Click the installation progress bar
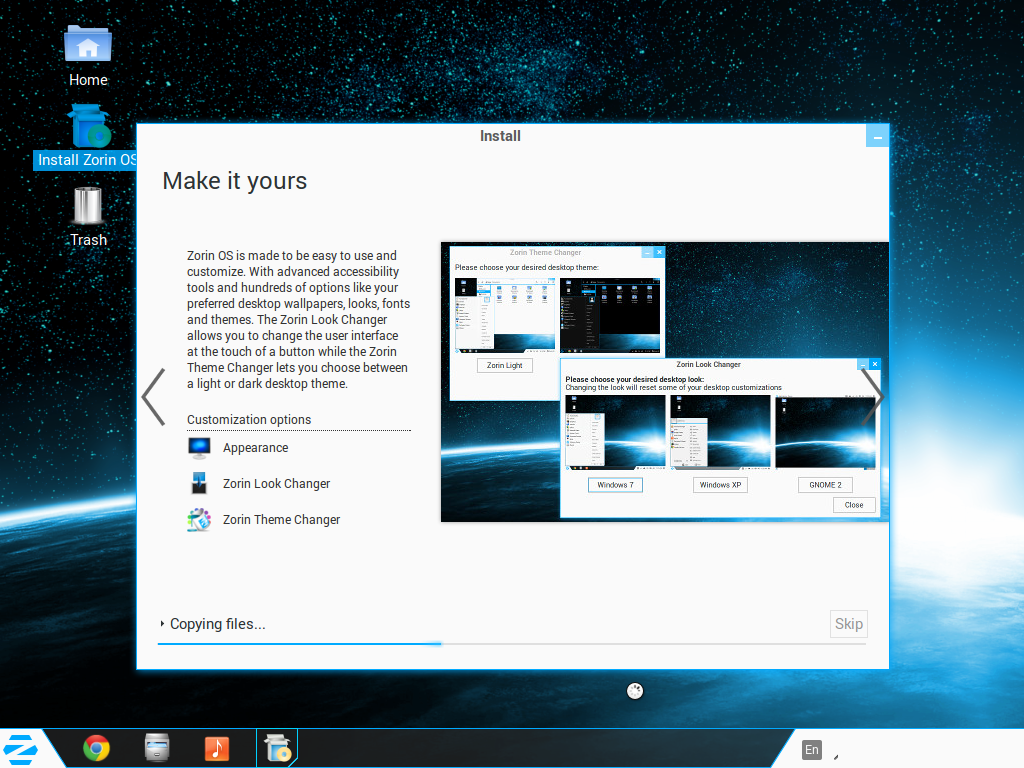This screenshot has height=768, width=1024. point(512,644)
